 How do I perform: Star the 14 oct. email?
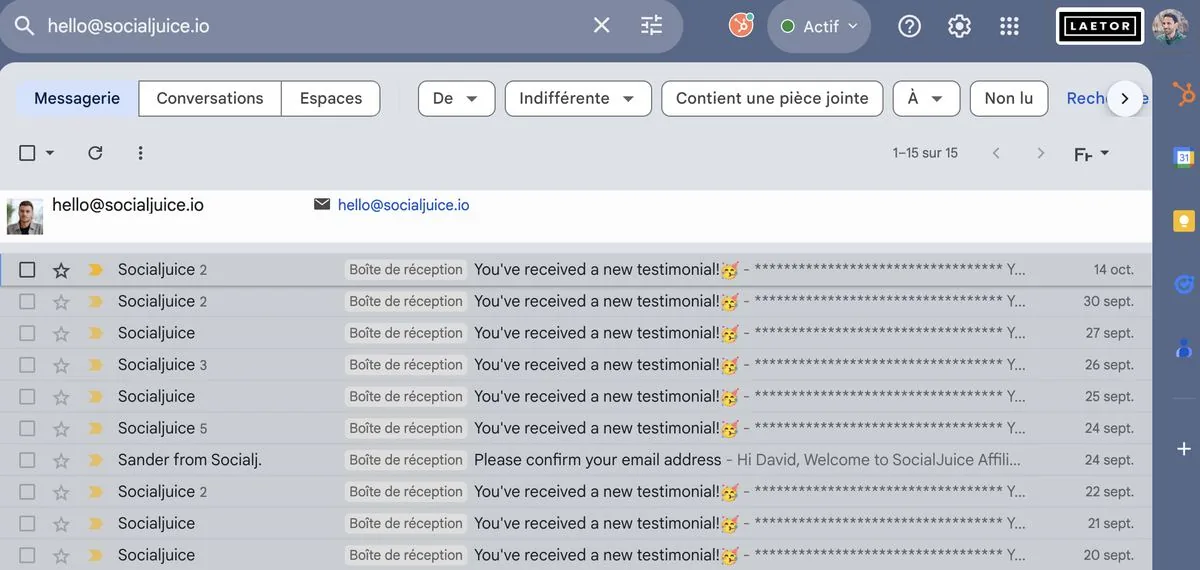click(61, 270)
